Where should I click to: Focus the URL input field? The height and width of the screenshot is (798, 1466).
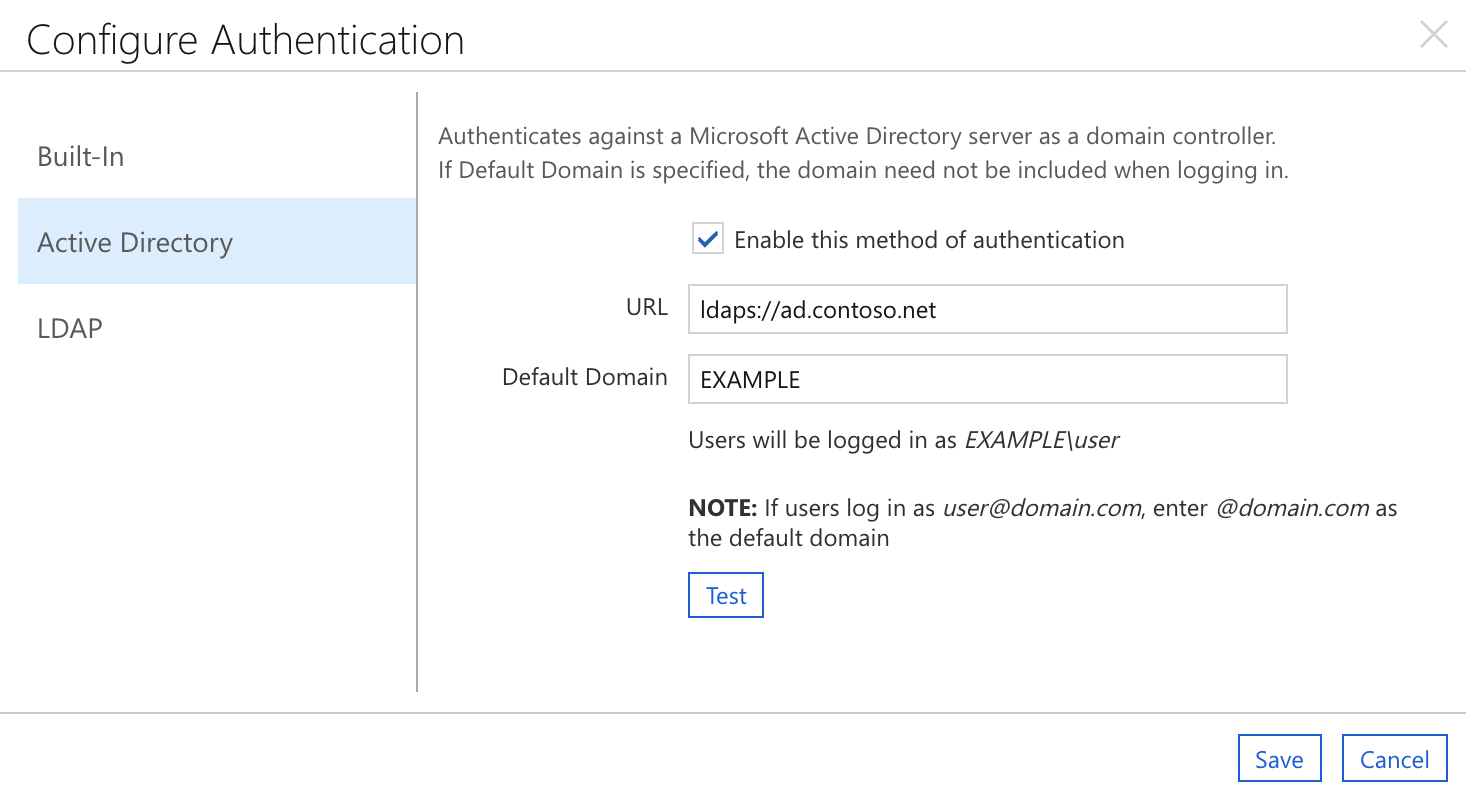point(987,310)
